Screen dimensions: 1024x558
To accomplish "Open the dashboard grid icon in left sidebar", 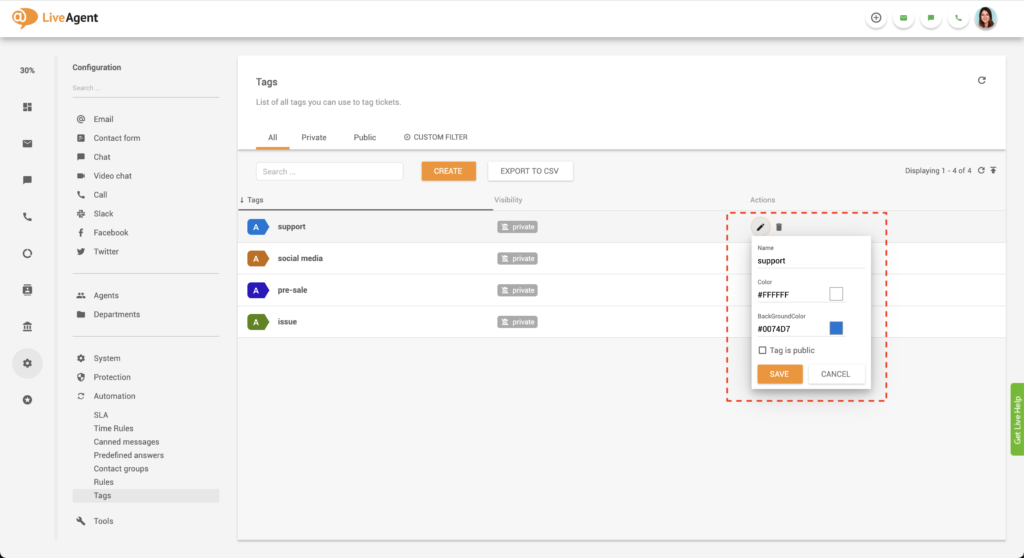I will (27, 107).
